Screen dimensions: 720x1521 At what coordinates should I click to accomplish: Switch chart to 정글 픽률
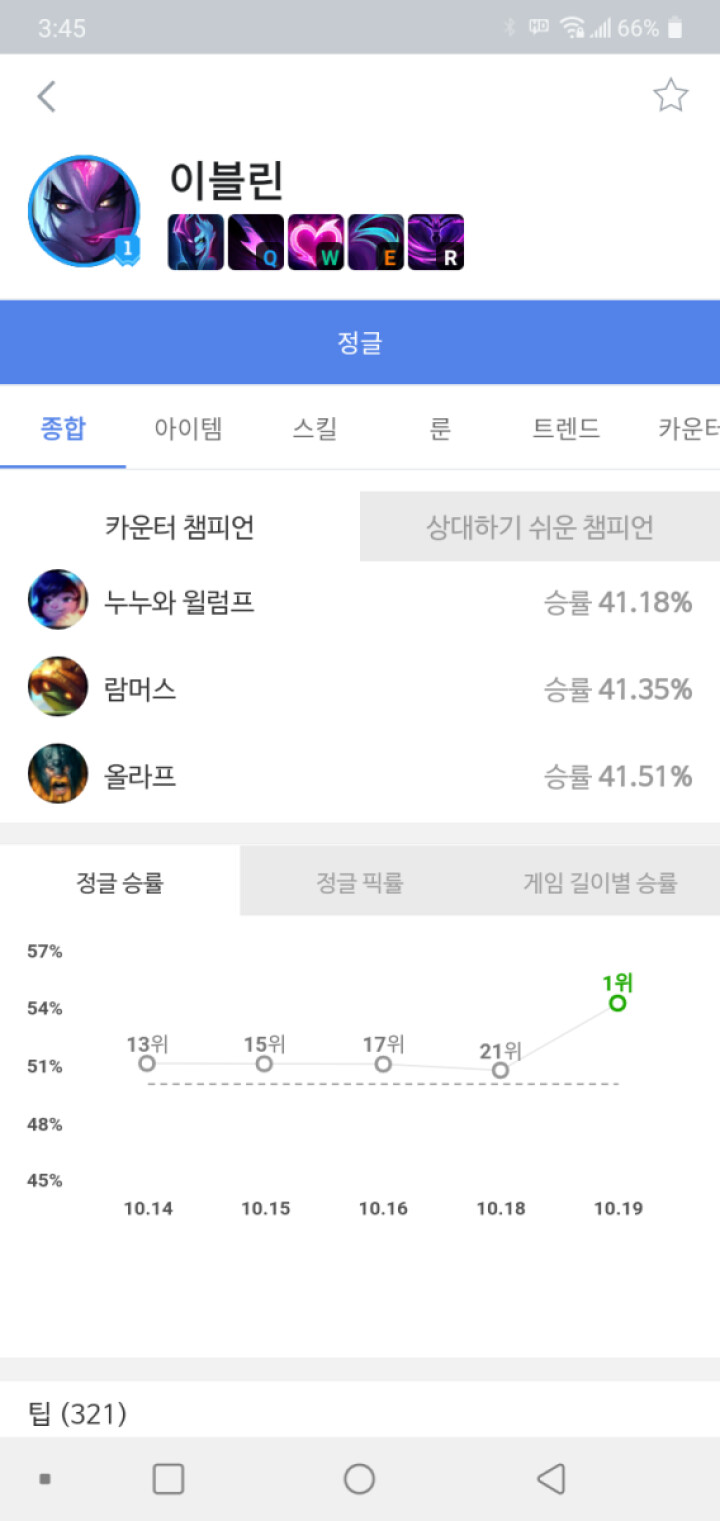[360, 882]
